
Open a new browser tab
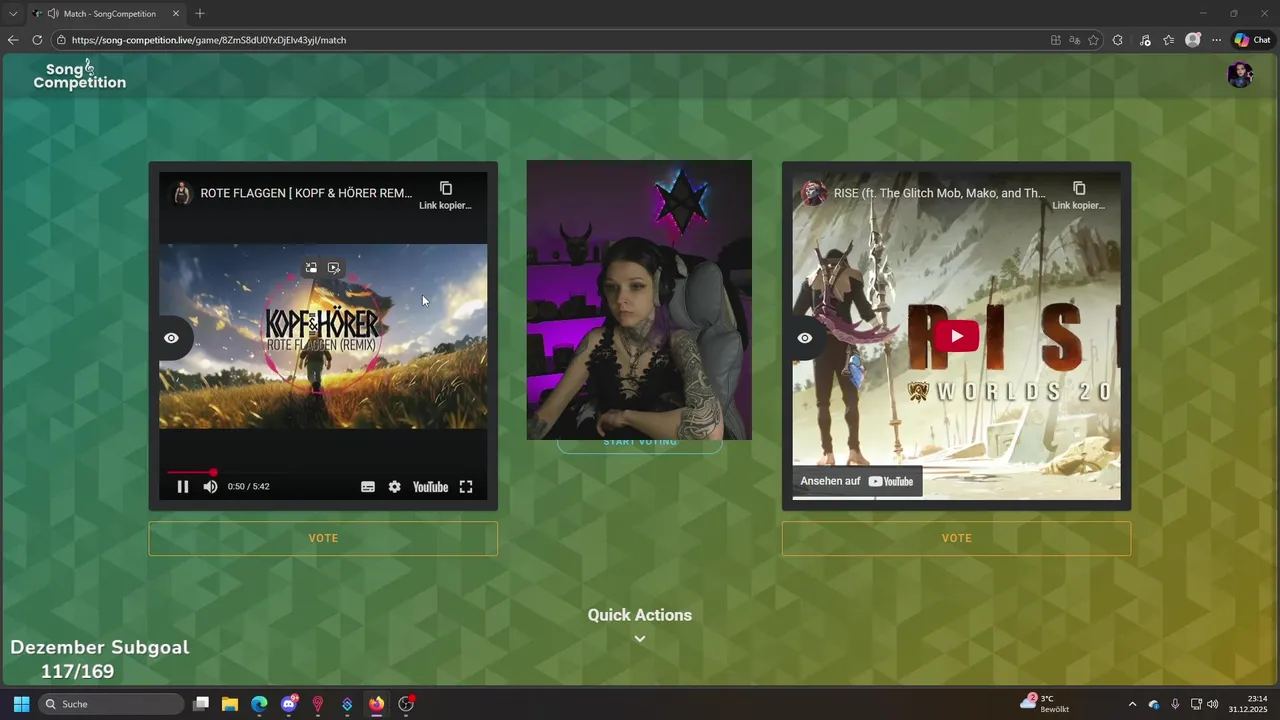tap(200, 14)
